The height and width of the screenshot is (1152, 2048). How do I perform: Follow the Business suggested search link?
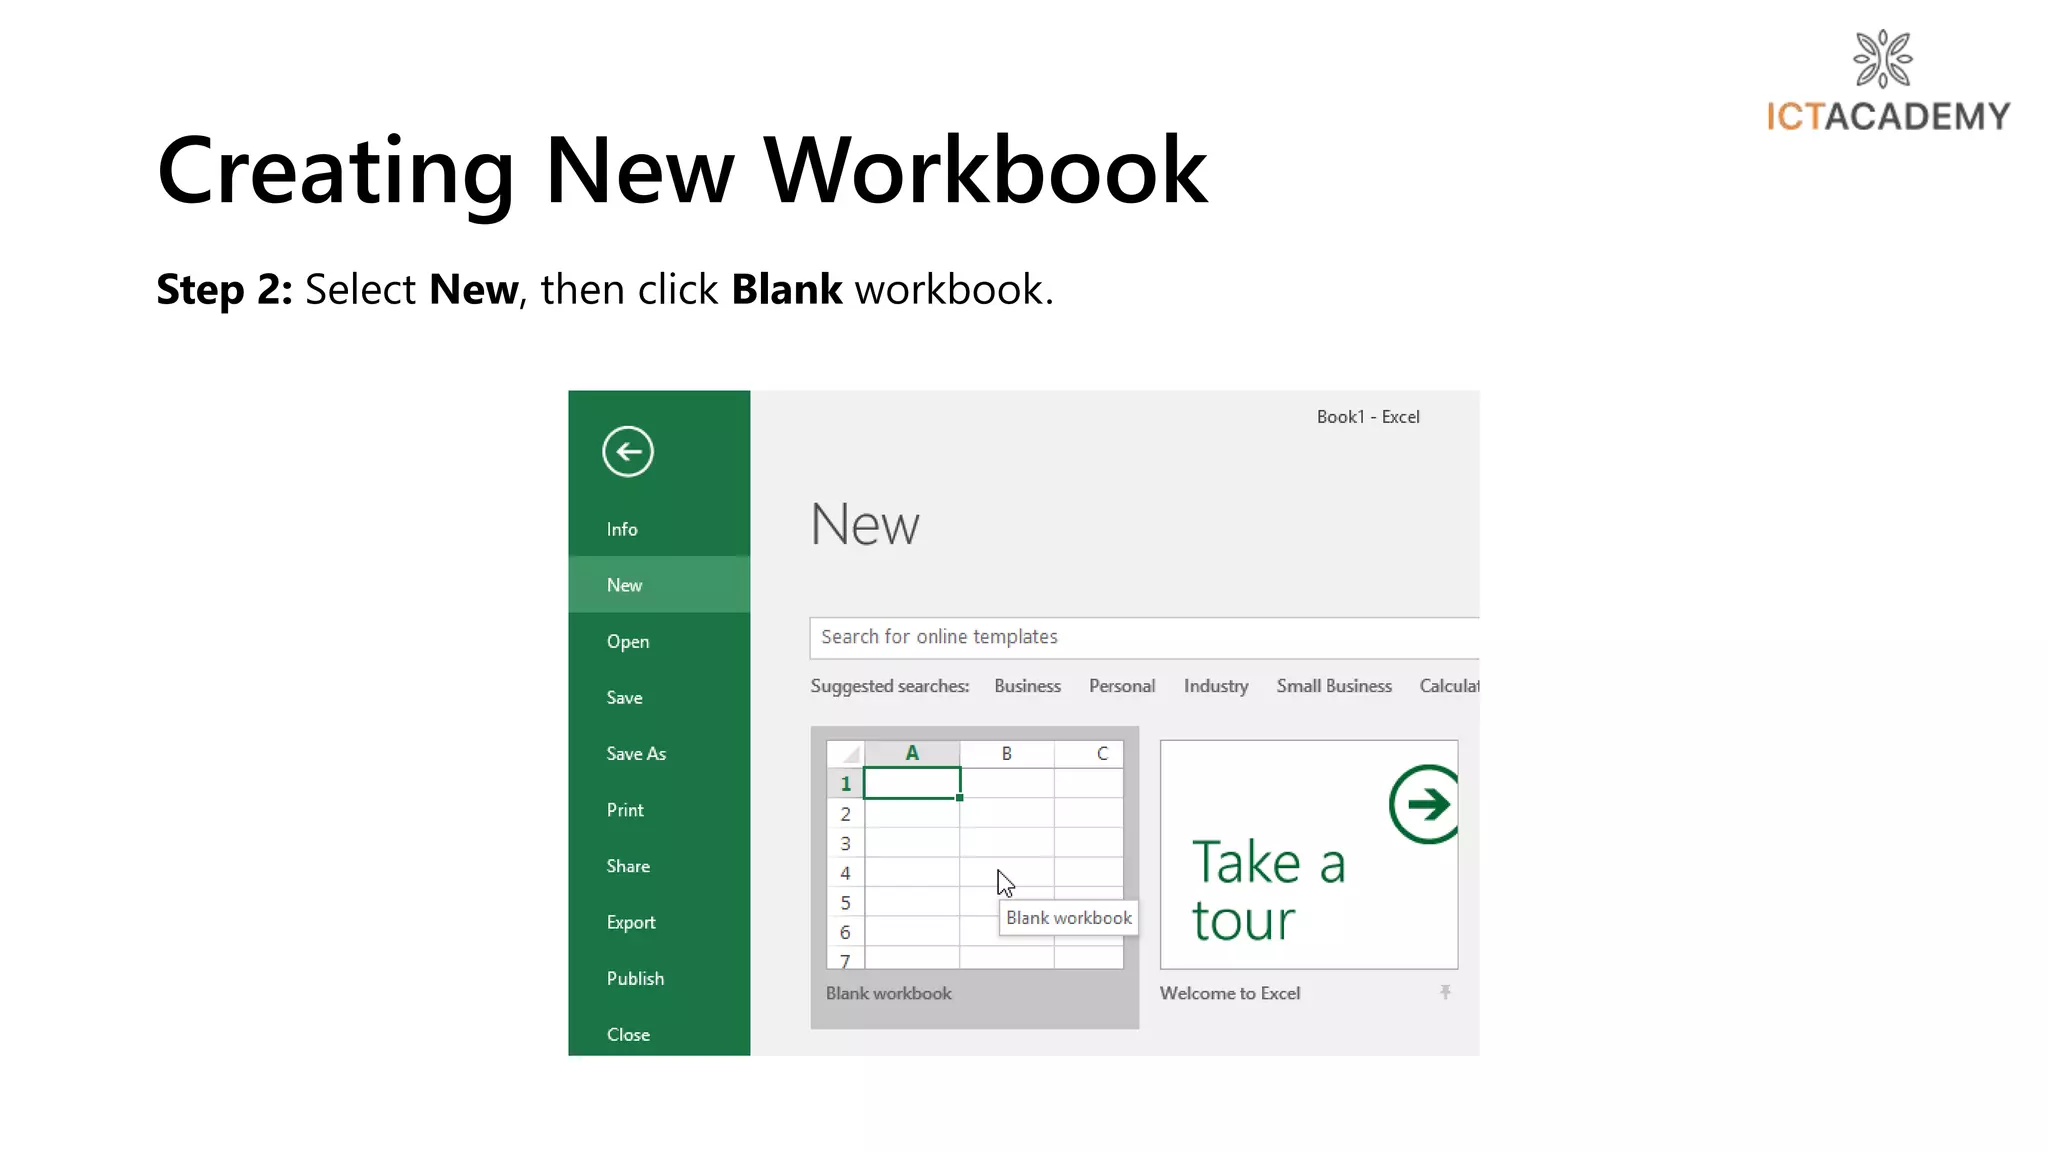coord(1027,686)
